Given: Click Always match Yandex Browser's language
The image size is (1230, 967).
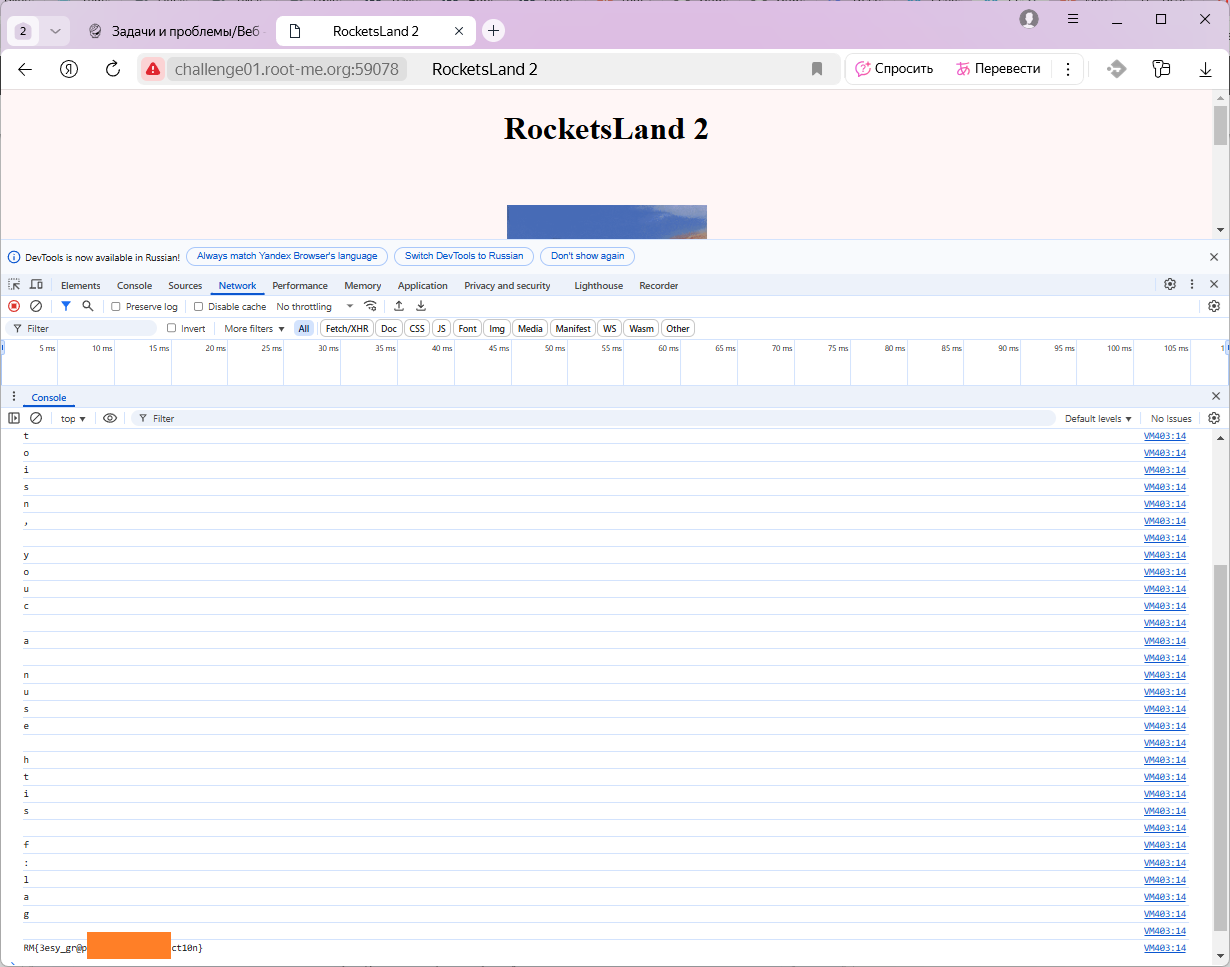Looking at the screenshot, I should tap(287, 256).
